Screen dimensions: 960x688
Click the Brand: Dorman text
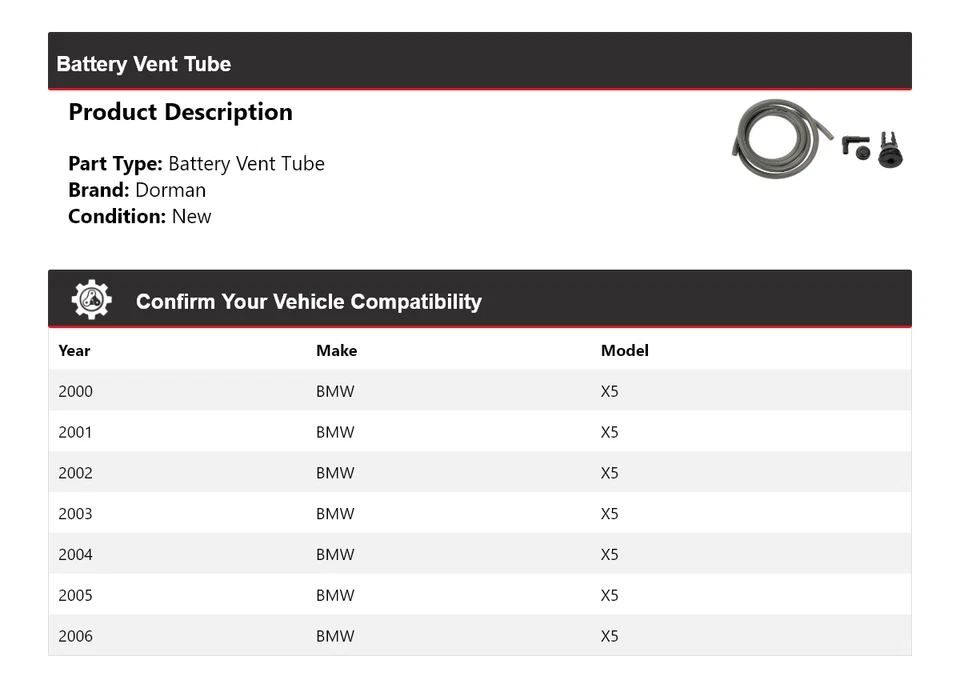[x=137, y=190]
